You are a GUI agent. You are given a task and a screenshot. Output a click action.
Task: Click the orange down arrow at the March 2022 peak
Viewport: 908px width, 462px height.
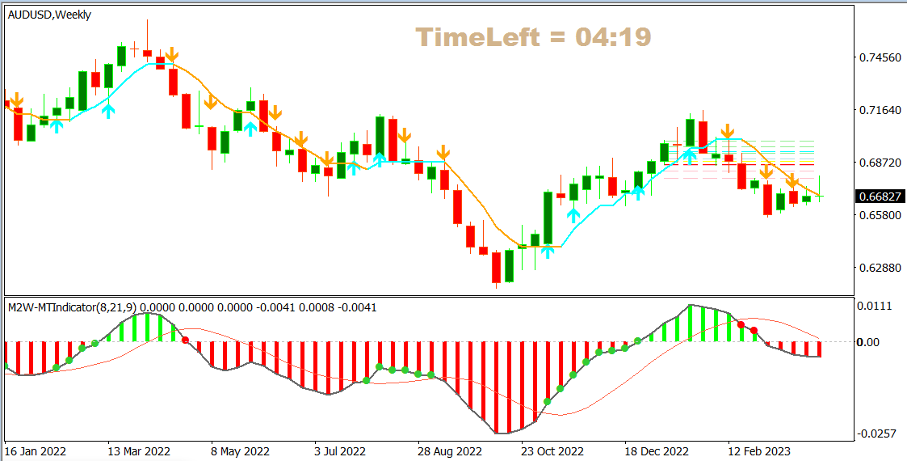coord(172,54)
